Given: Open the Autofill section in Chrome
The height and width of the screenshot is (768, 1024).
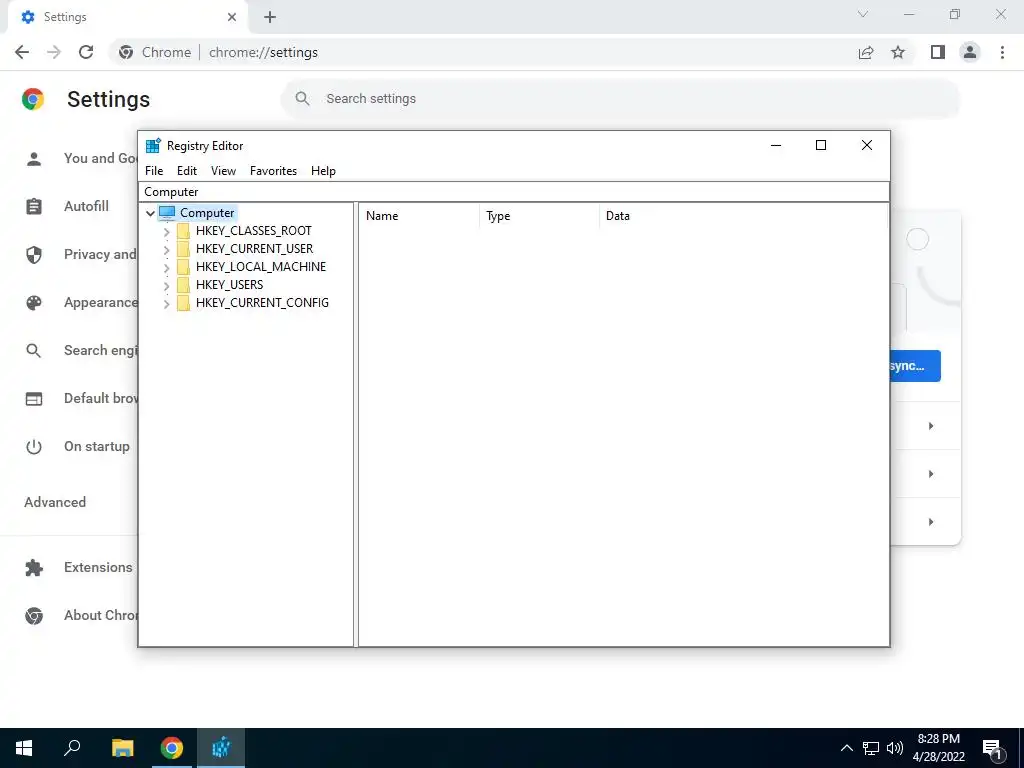Looking at the screenshot, I should (86, 206).
